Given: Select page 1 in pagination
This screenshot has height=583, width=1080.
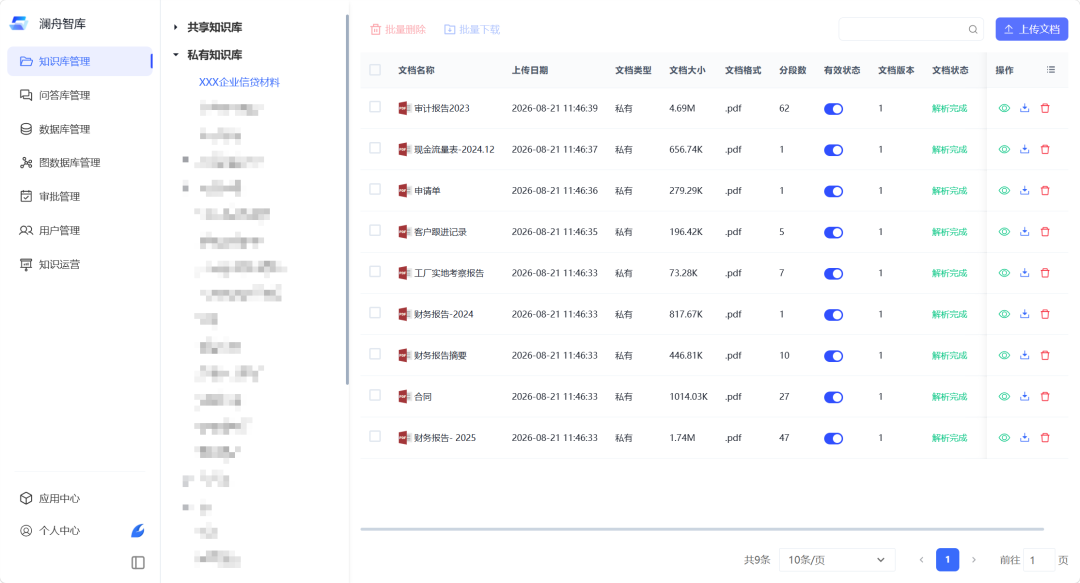Looking at the screenshot, I should (x=947, y=560).
